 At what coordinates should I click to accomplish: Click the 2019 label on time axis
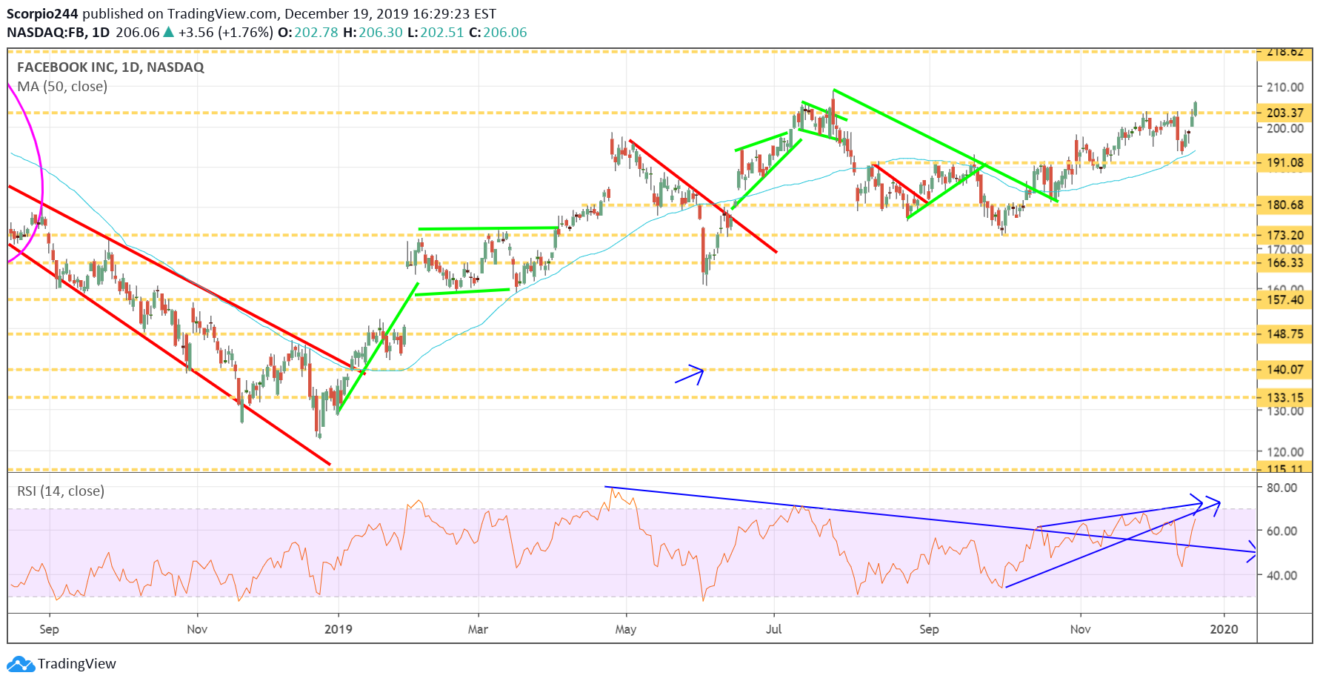338,630
